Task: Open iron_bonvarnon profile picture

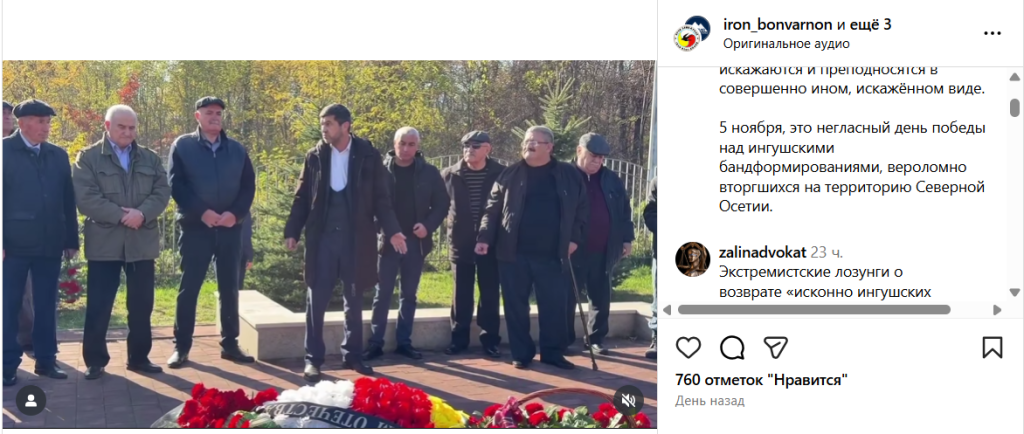Action: click(692, 33)
